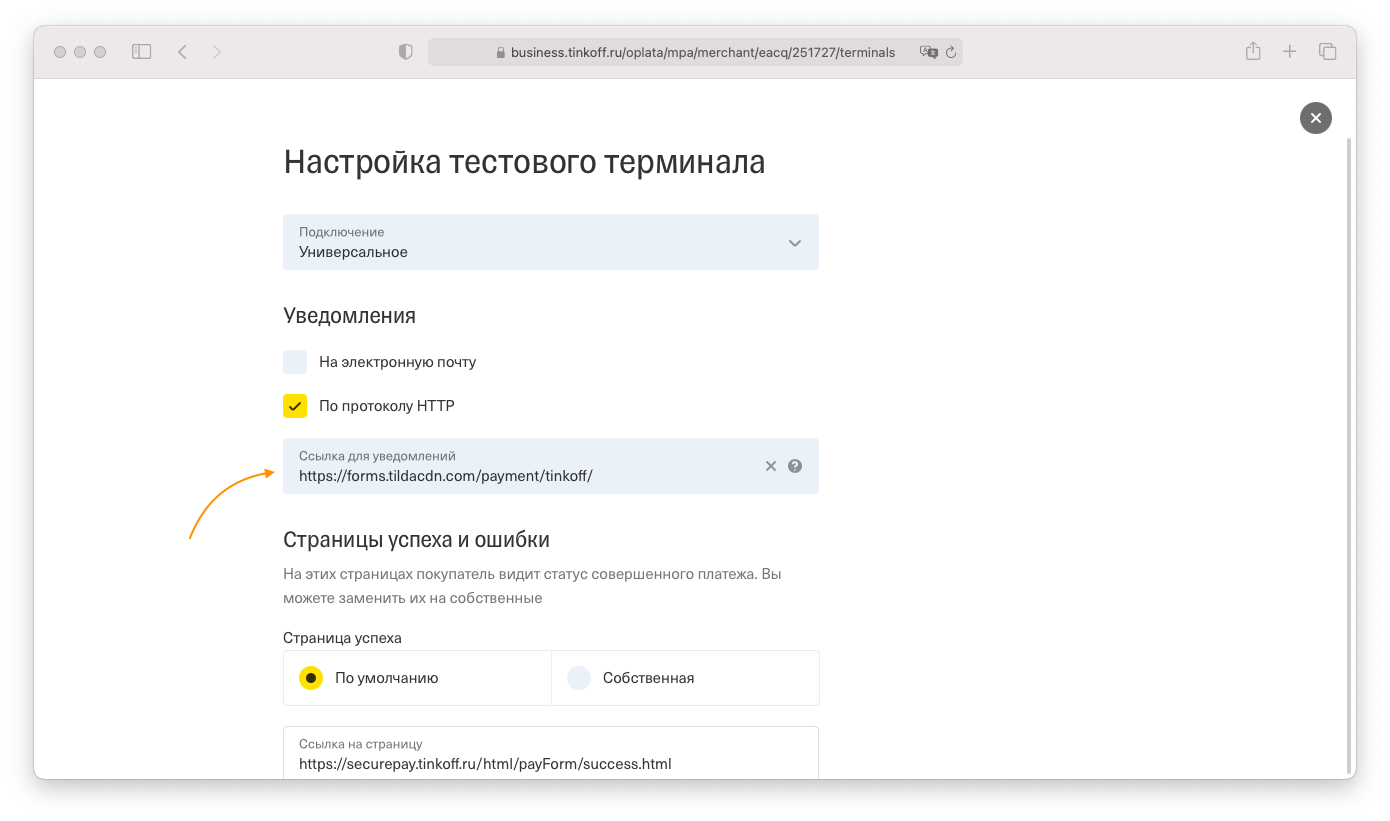The width and height of the screenshot is (1390, 821).
Task: Open help for notification link
Action: 795,466
